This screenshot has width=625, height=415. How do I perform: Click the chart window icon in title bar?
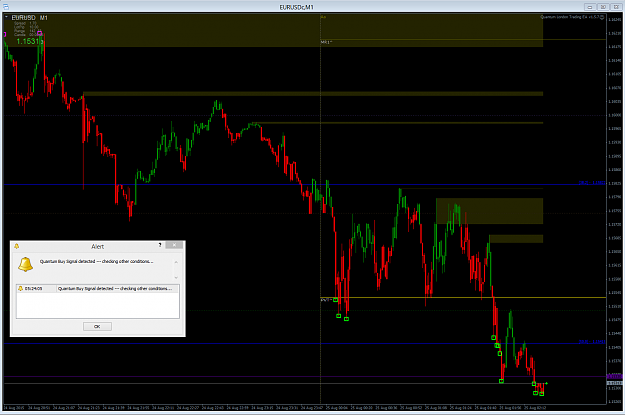5,7
